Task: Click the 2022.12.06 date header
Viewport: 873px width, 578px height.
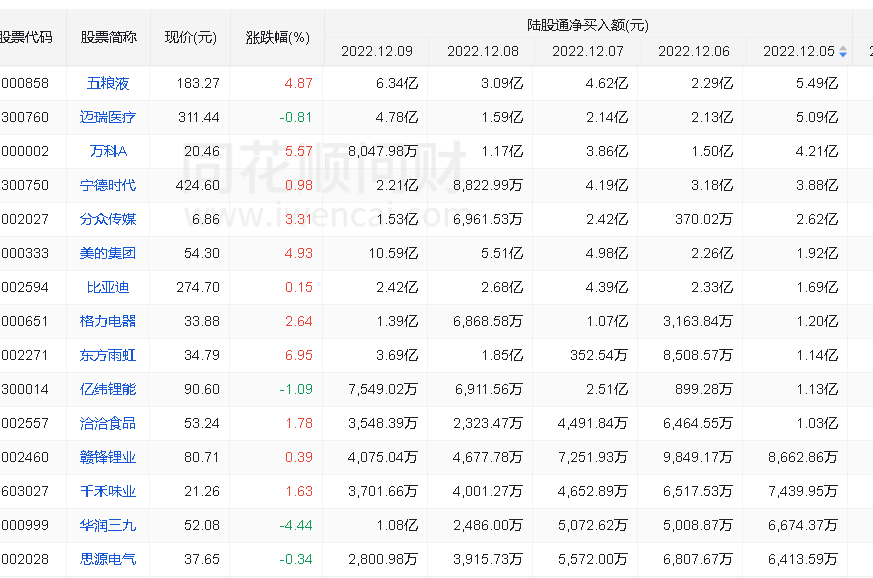Action: tap(694, 51)
